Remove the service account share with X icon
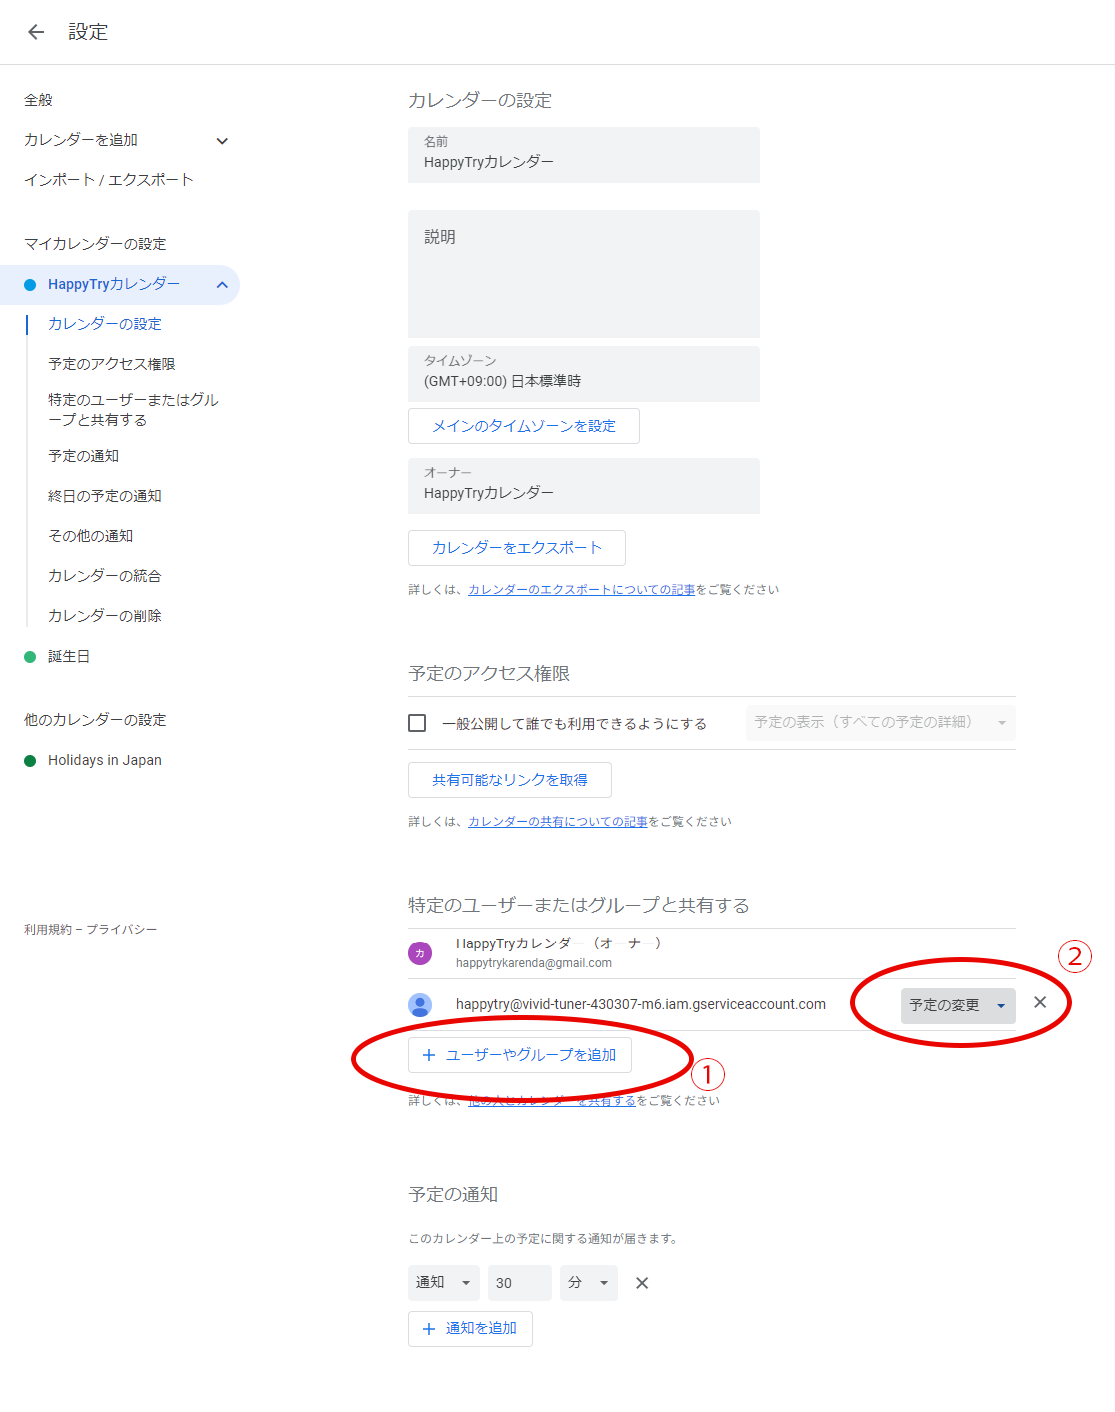 click(x=1040, y=1003)
